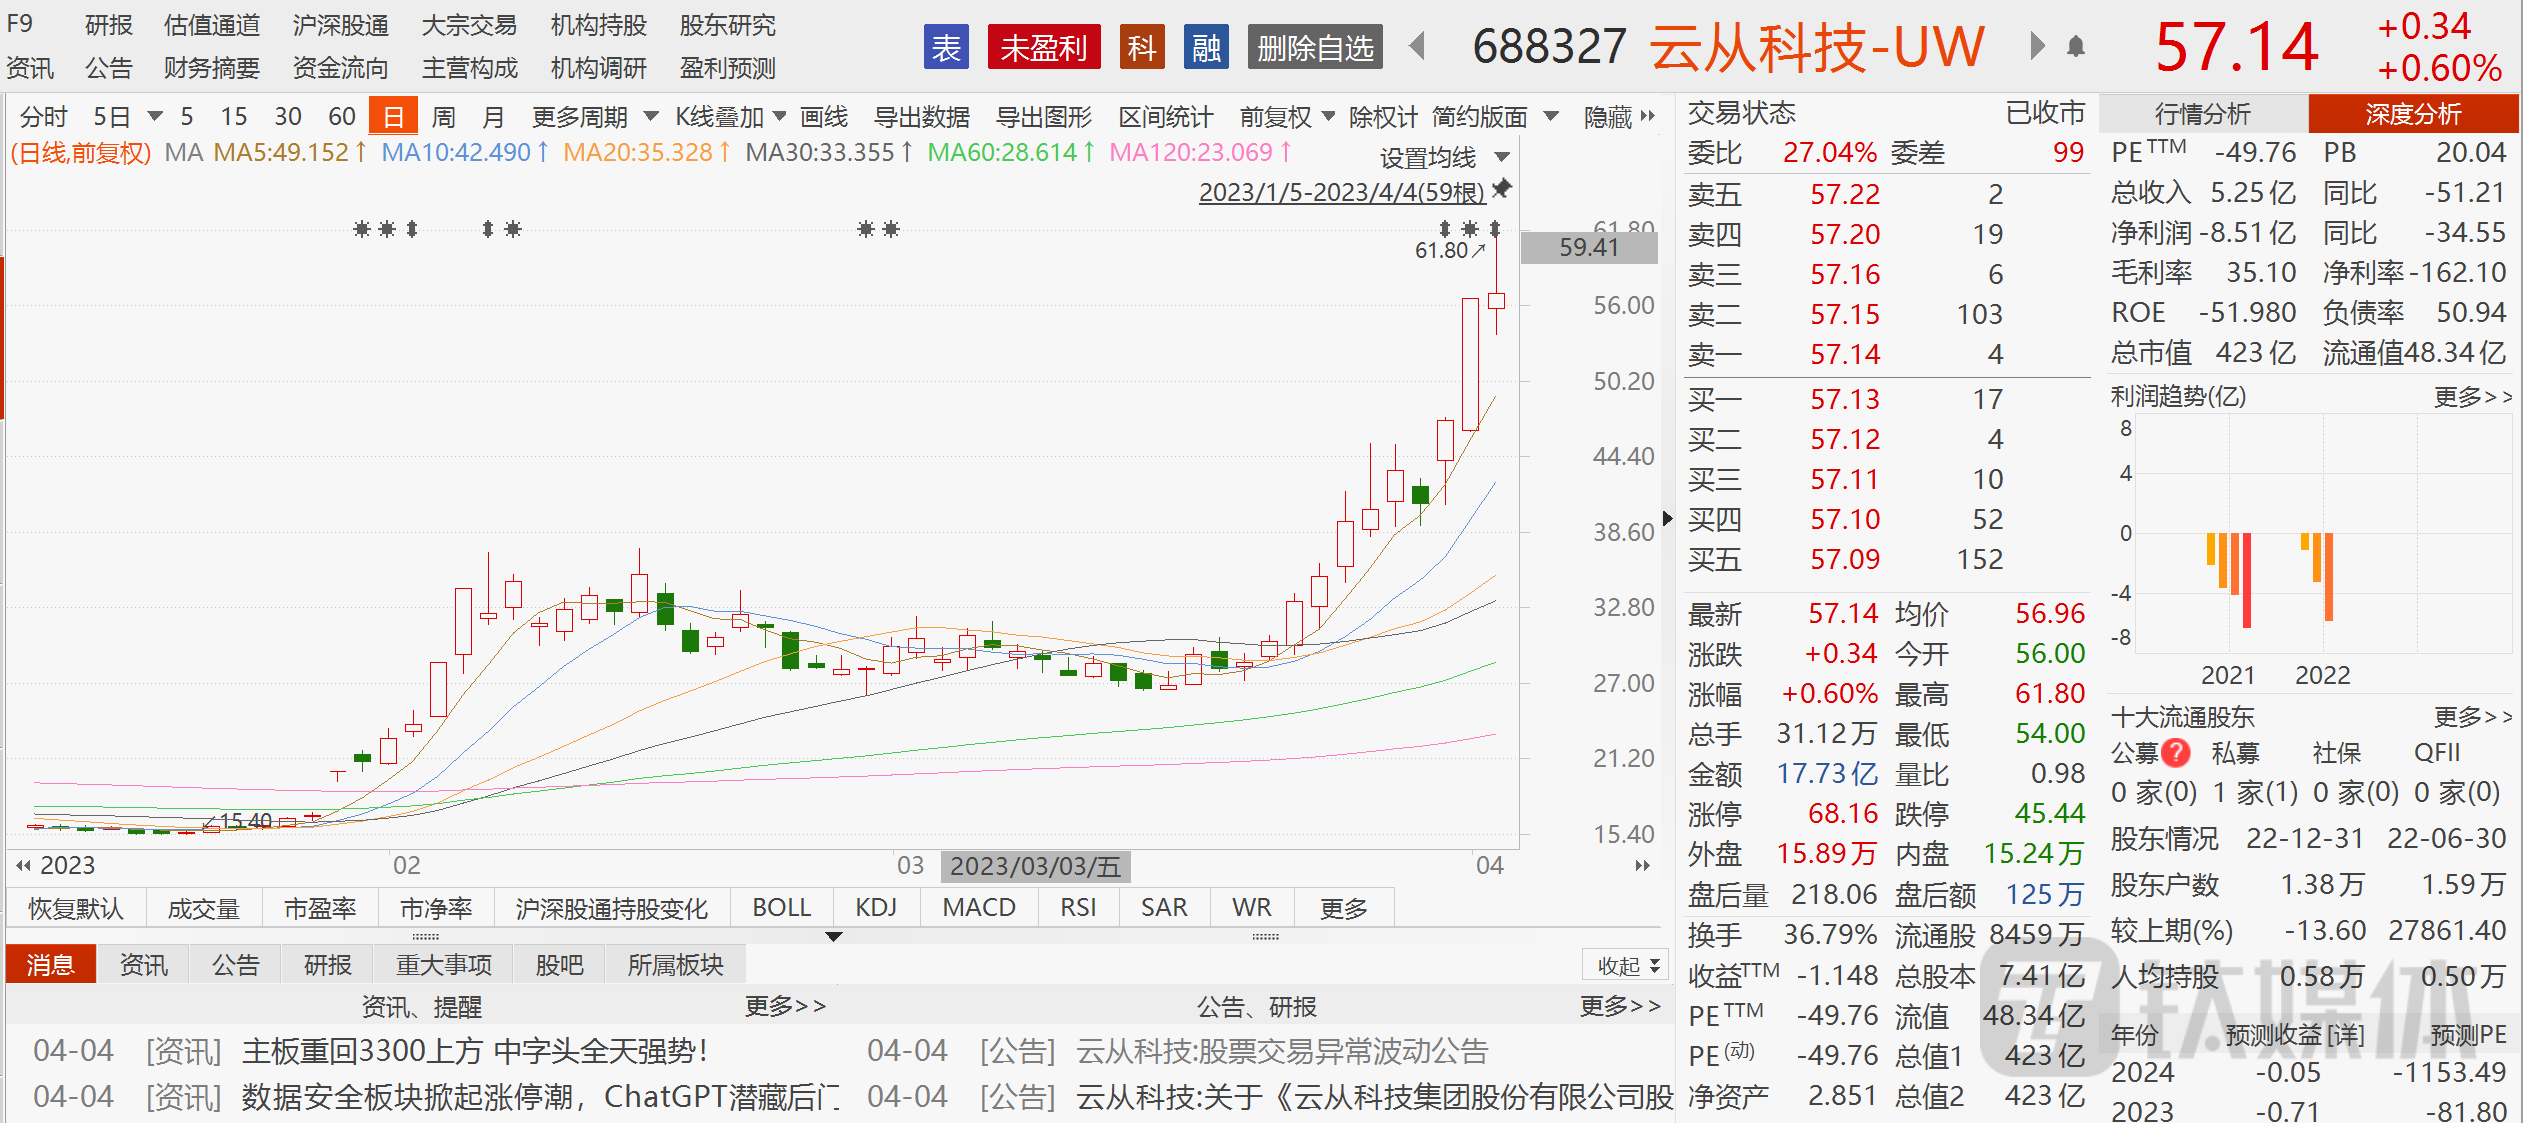The width and height of the screenshot is (2523, 1123).
Task: Go to previous stock with left arrow
Action: [x=1416, y=46]
